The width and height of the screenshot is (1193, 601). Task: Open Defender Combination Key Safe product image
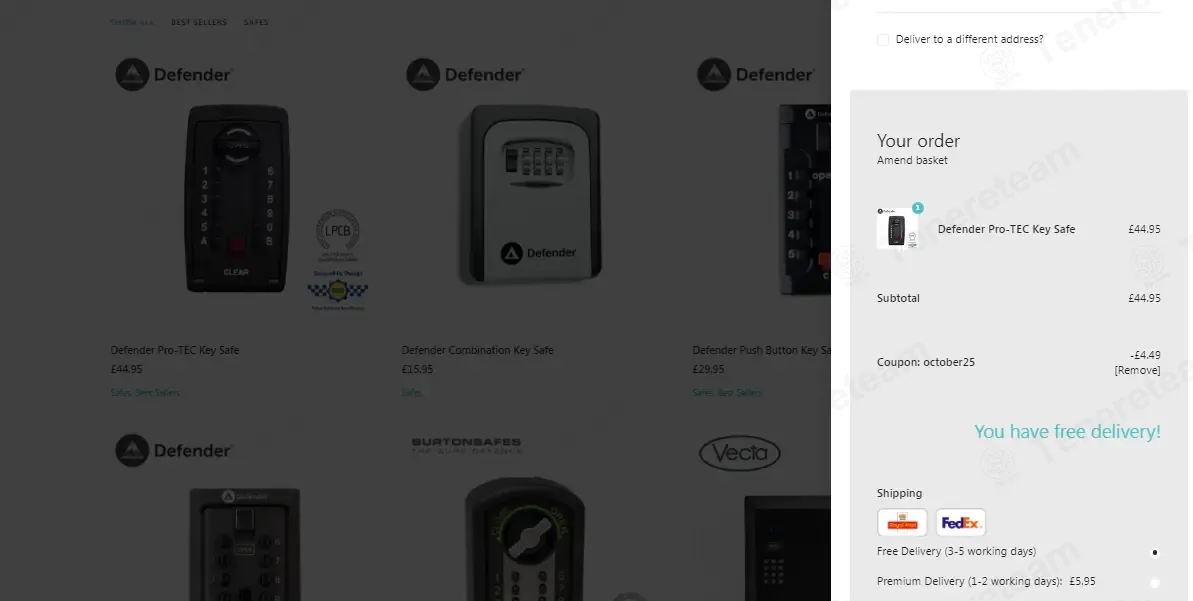(x=530, y=194)
